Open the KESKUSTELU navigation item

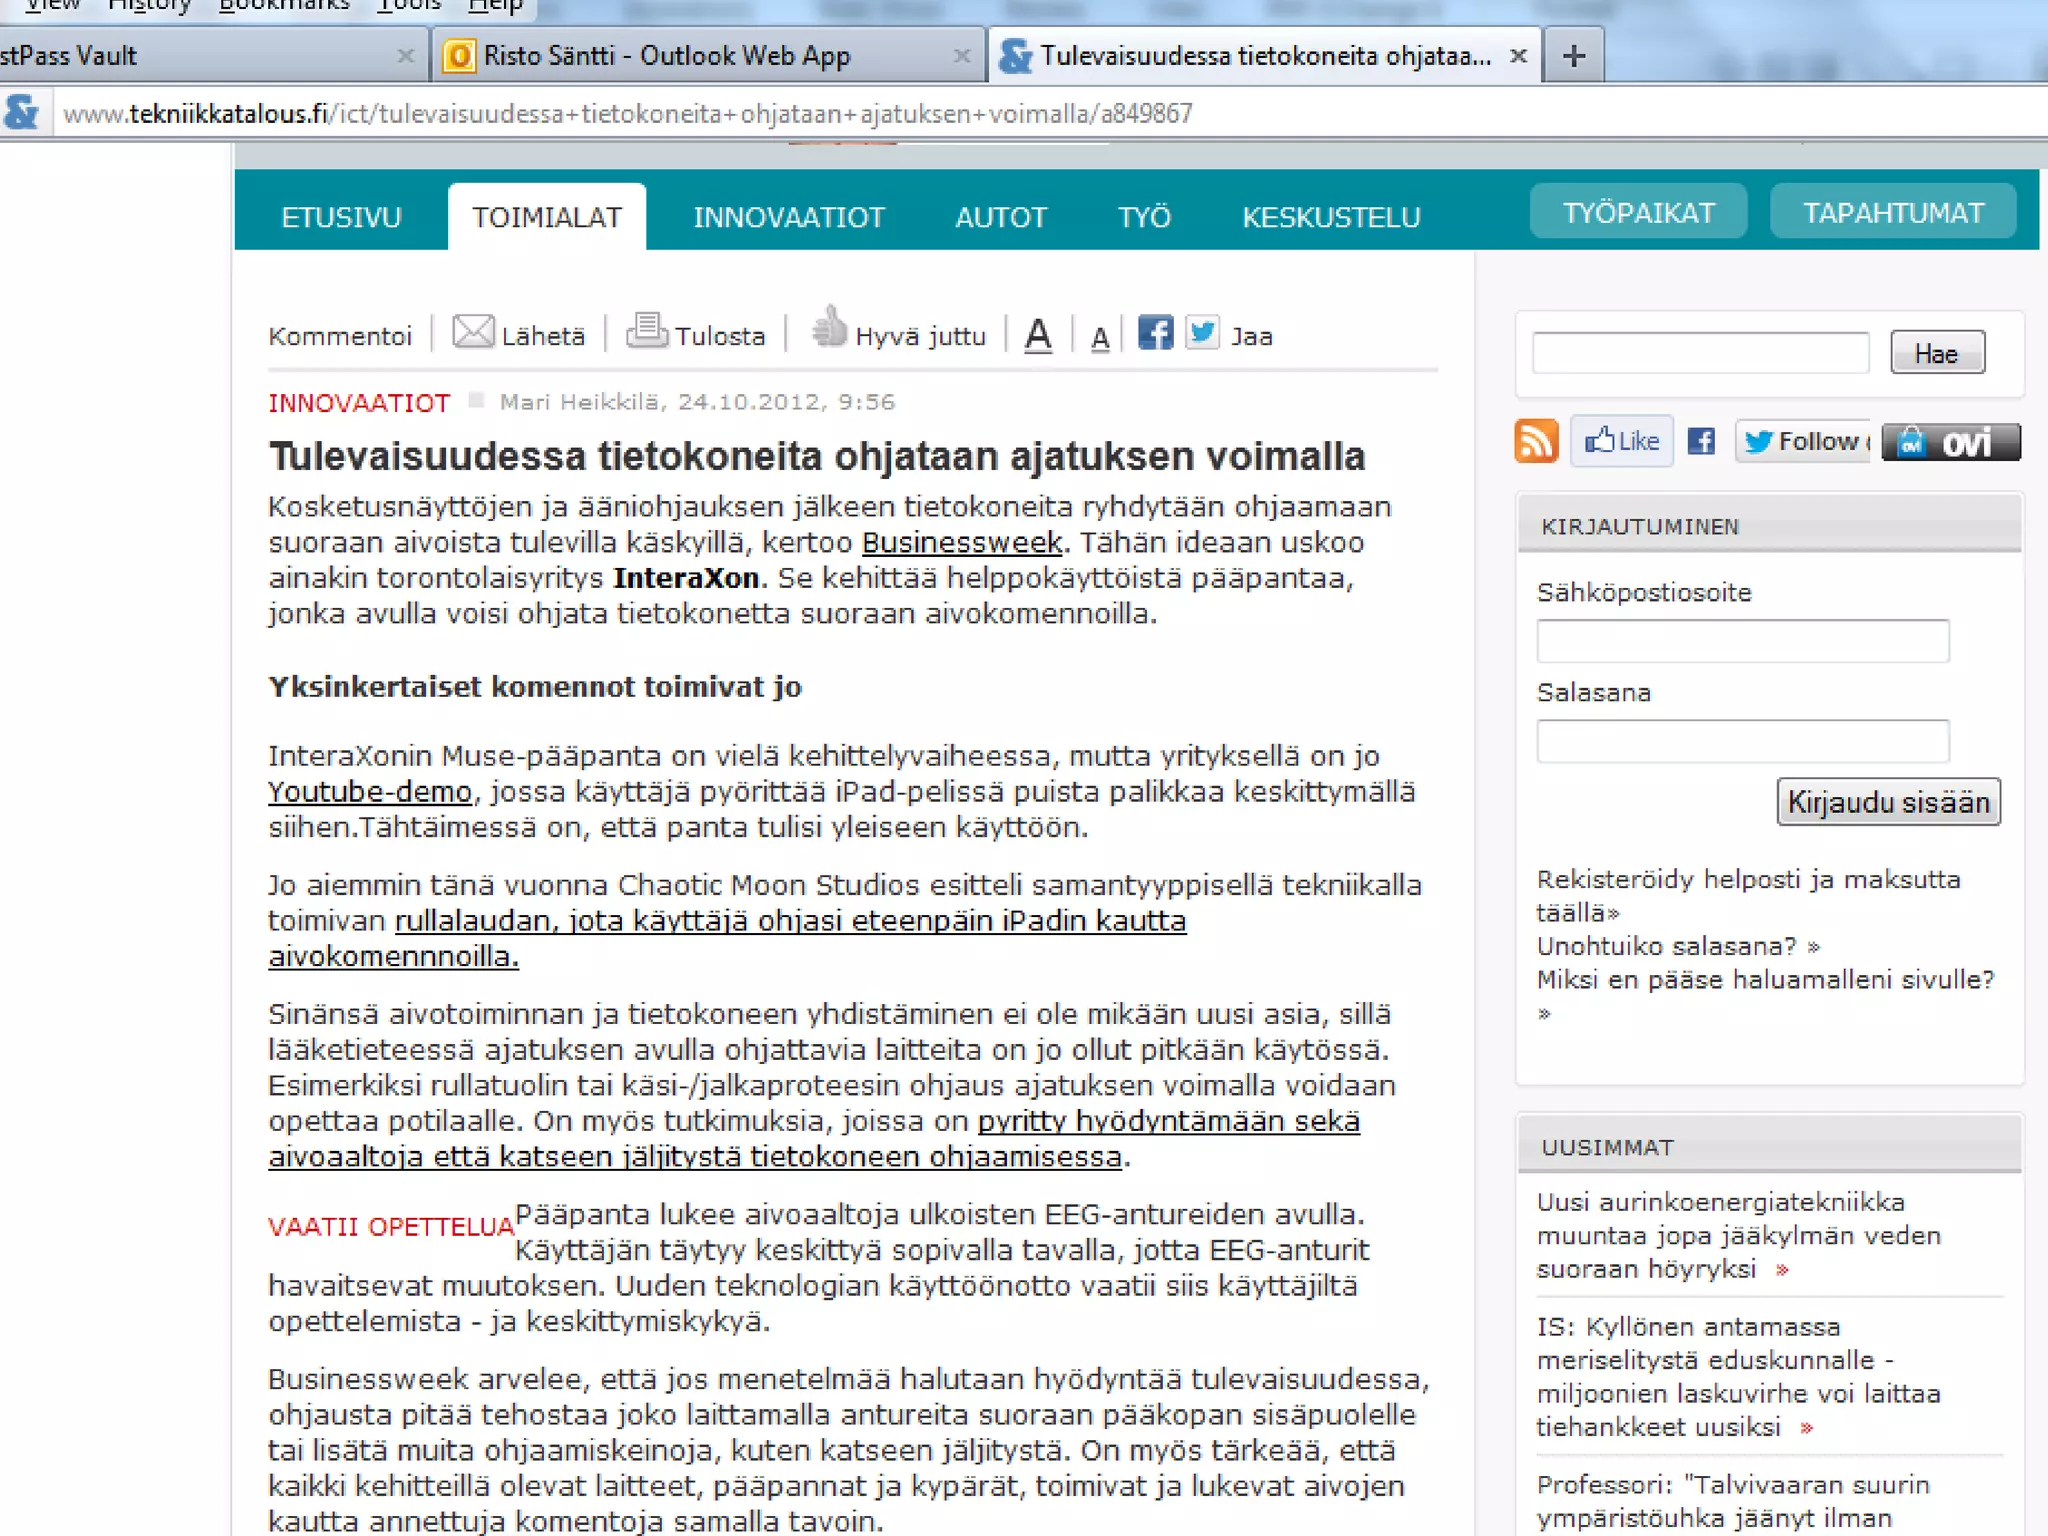tap(1330, 217)
